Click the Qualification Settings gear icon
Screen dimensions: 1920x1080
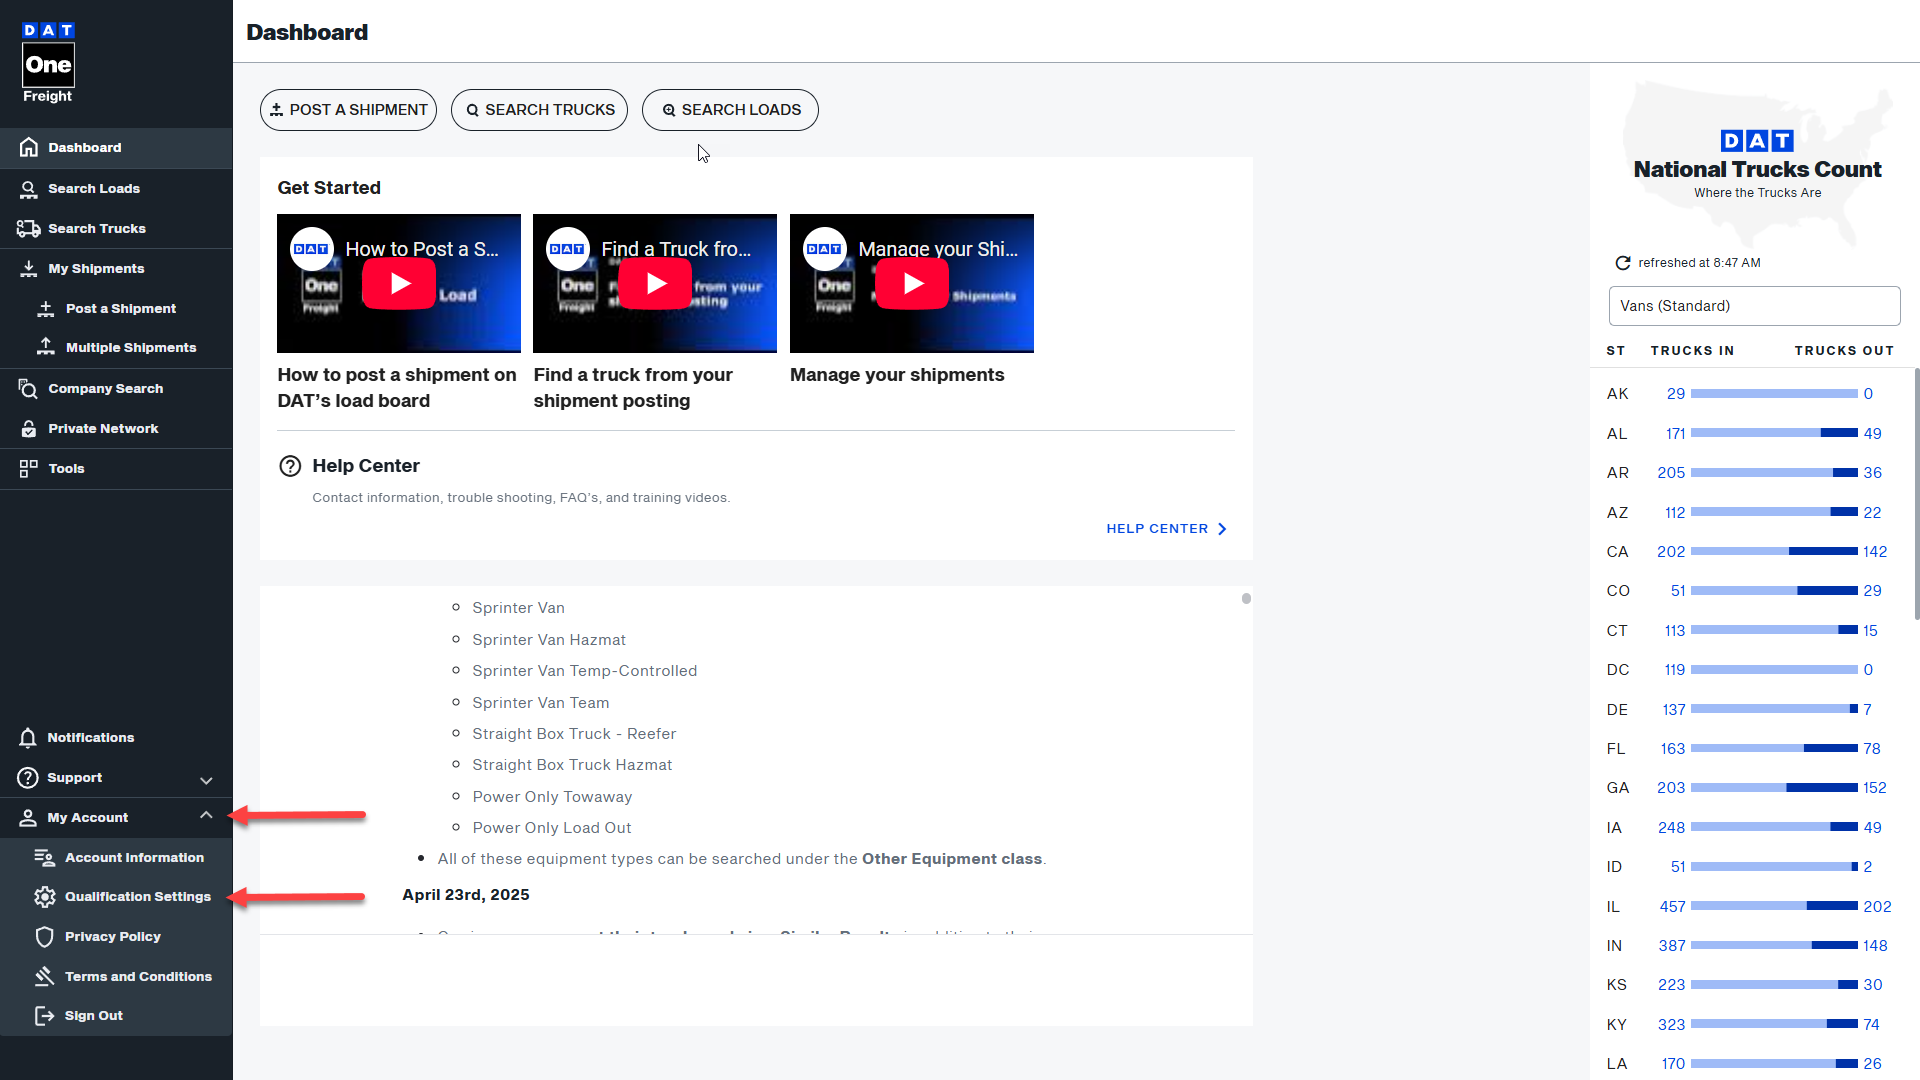pos(45,897)
